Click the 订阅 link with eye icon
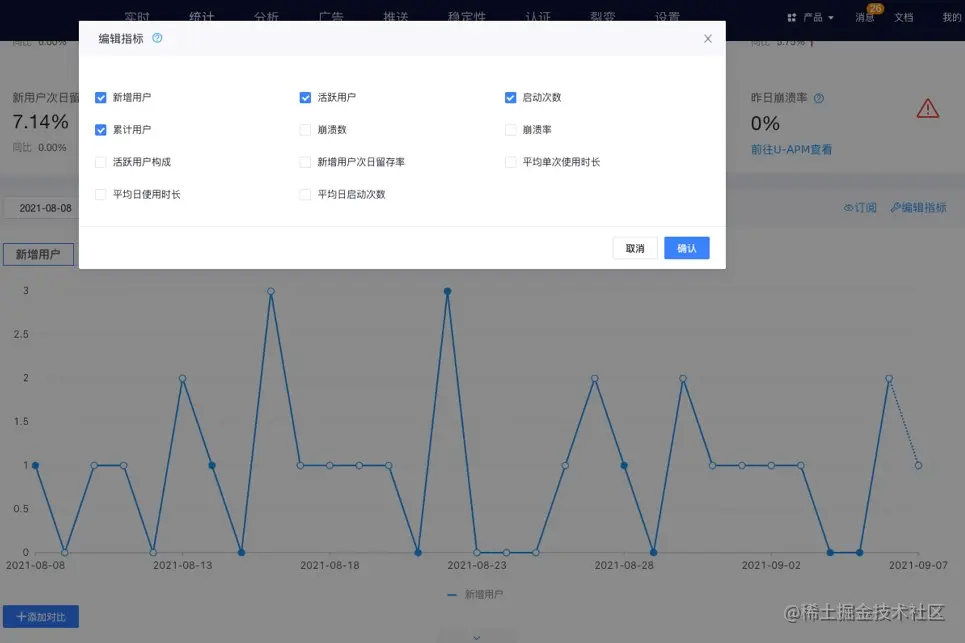This screenshot has width=965, height=643. (860, 208)
